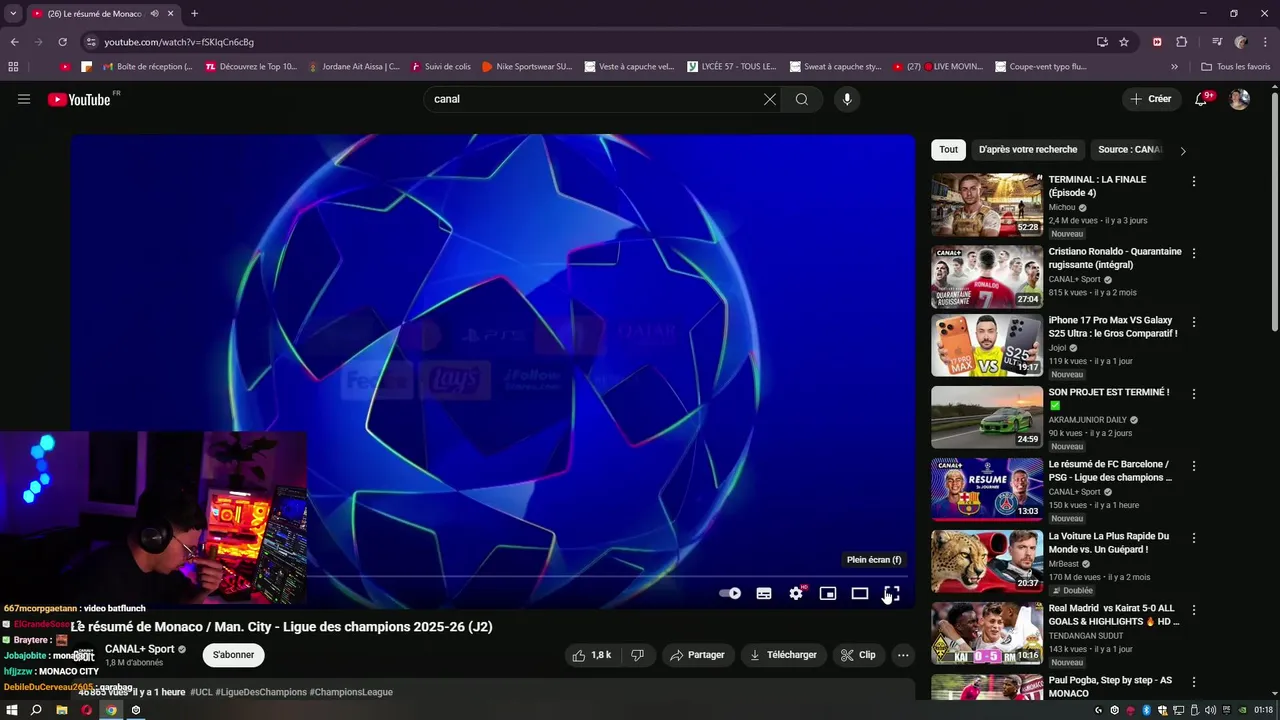Select the Tout filter chip
This screenshot has width=1280, height=720.
[x=948, y=150]
